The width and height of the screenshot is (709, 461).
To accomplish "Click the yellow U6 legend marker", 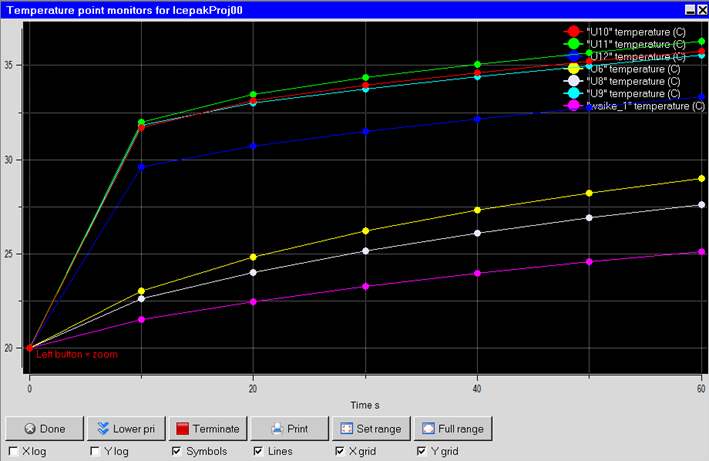I will pyautogui.click(x=573, y=69).
